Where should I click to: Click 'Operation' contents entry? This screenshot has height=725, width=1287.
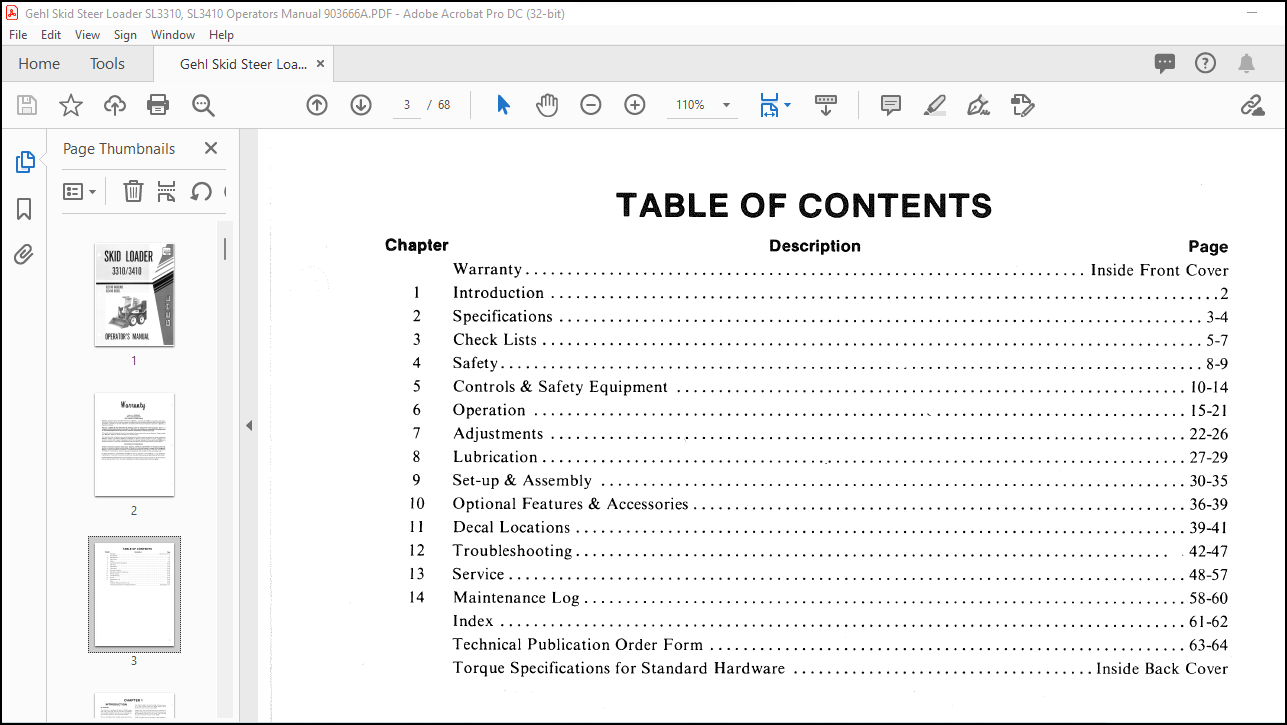(488, 410)
